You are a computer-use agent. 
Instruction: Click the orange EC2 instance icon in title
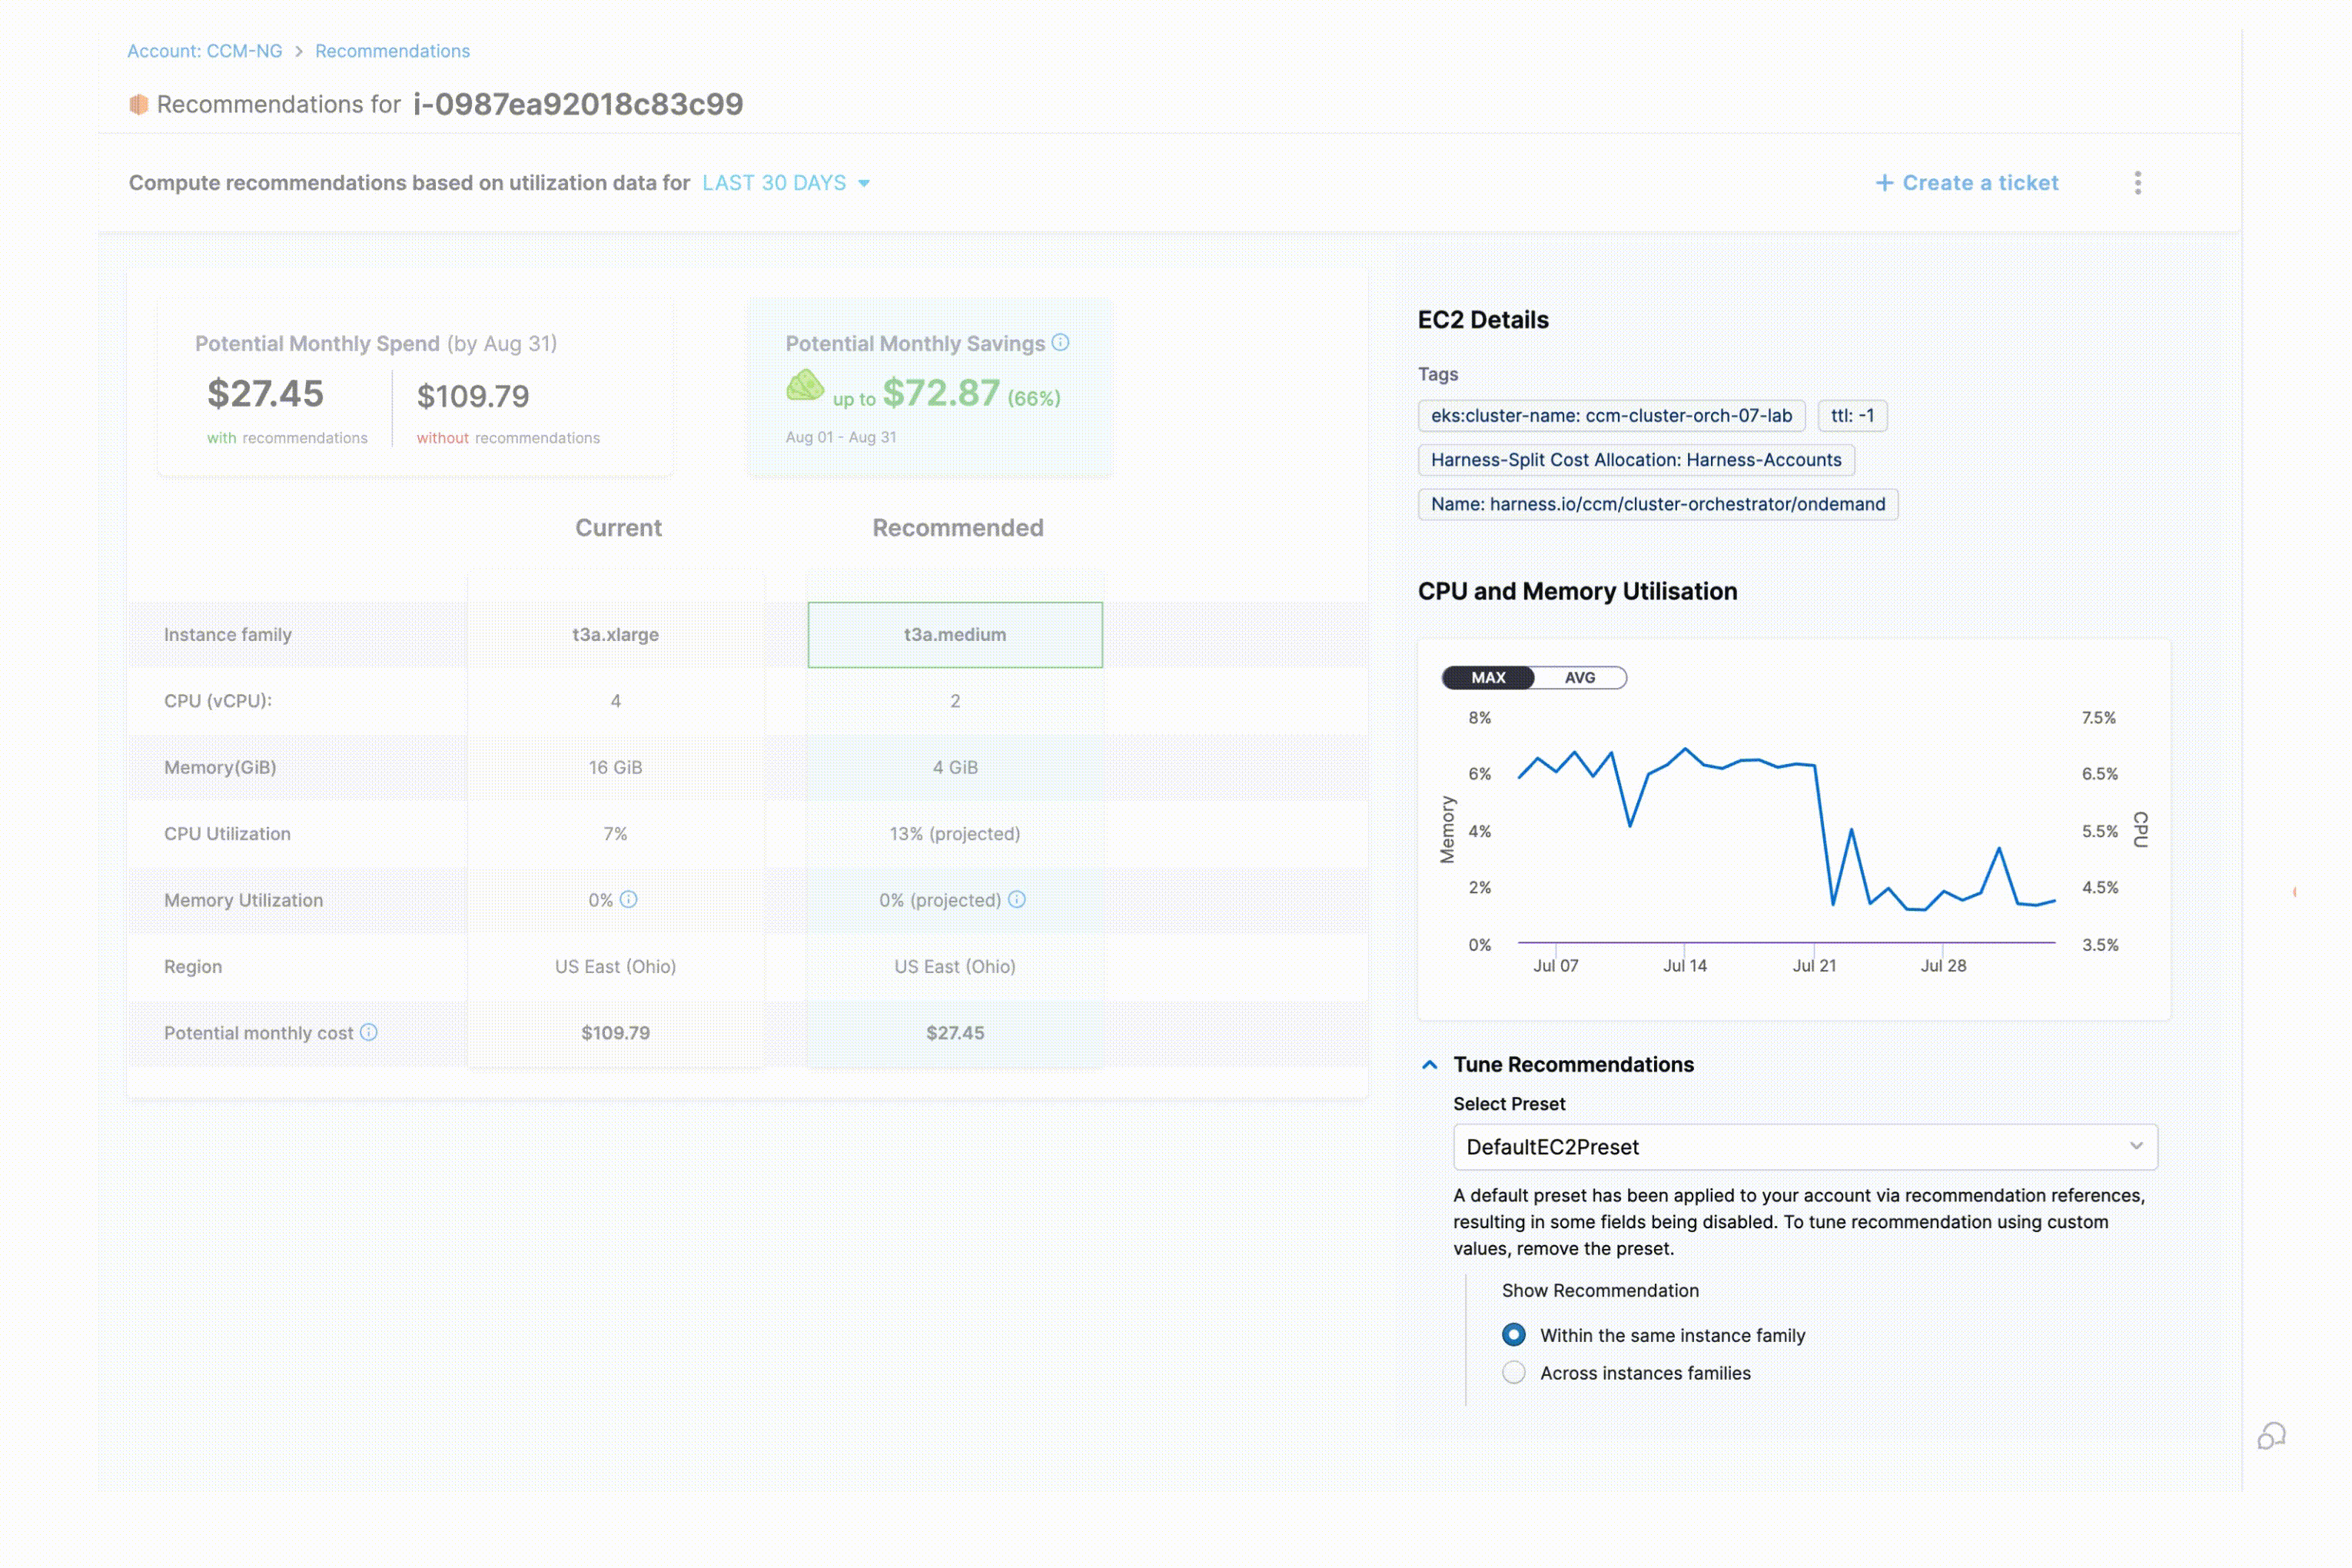(x=139, y=104)
